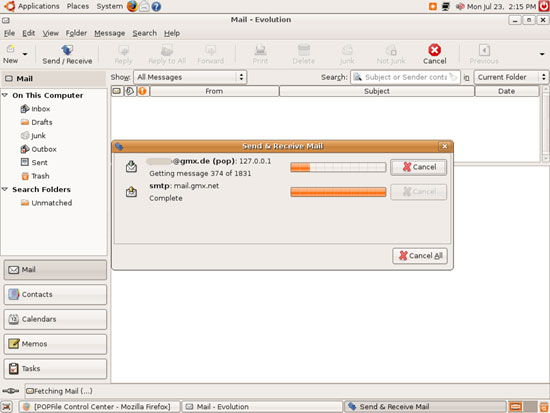Open the Ubuntu Applications menu

pyautogui.click(x=39, y=6)
